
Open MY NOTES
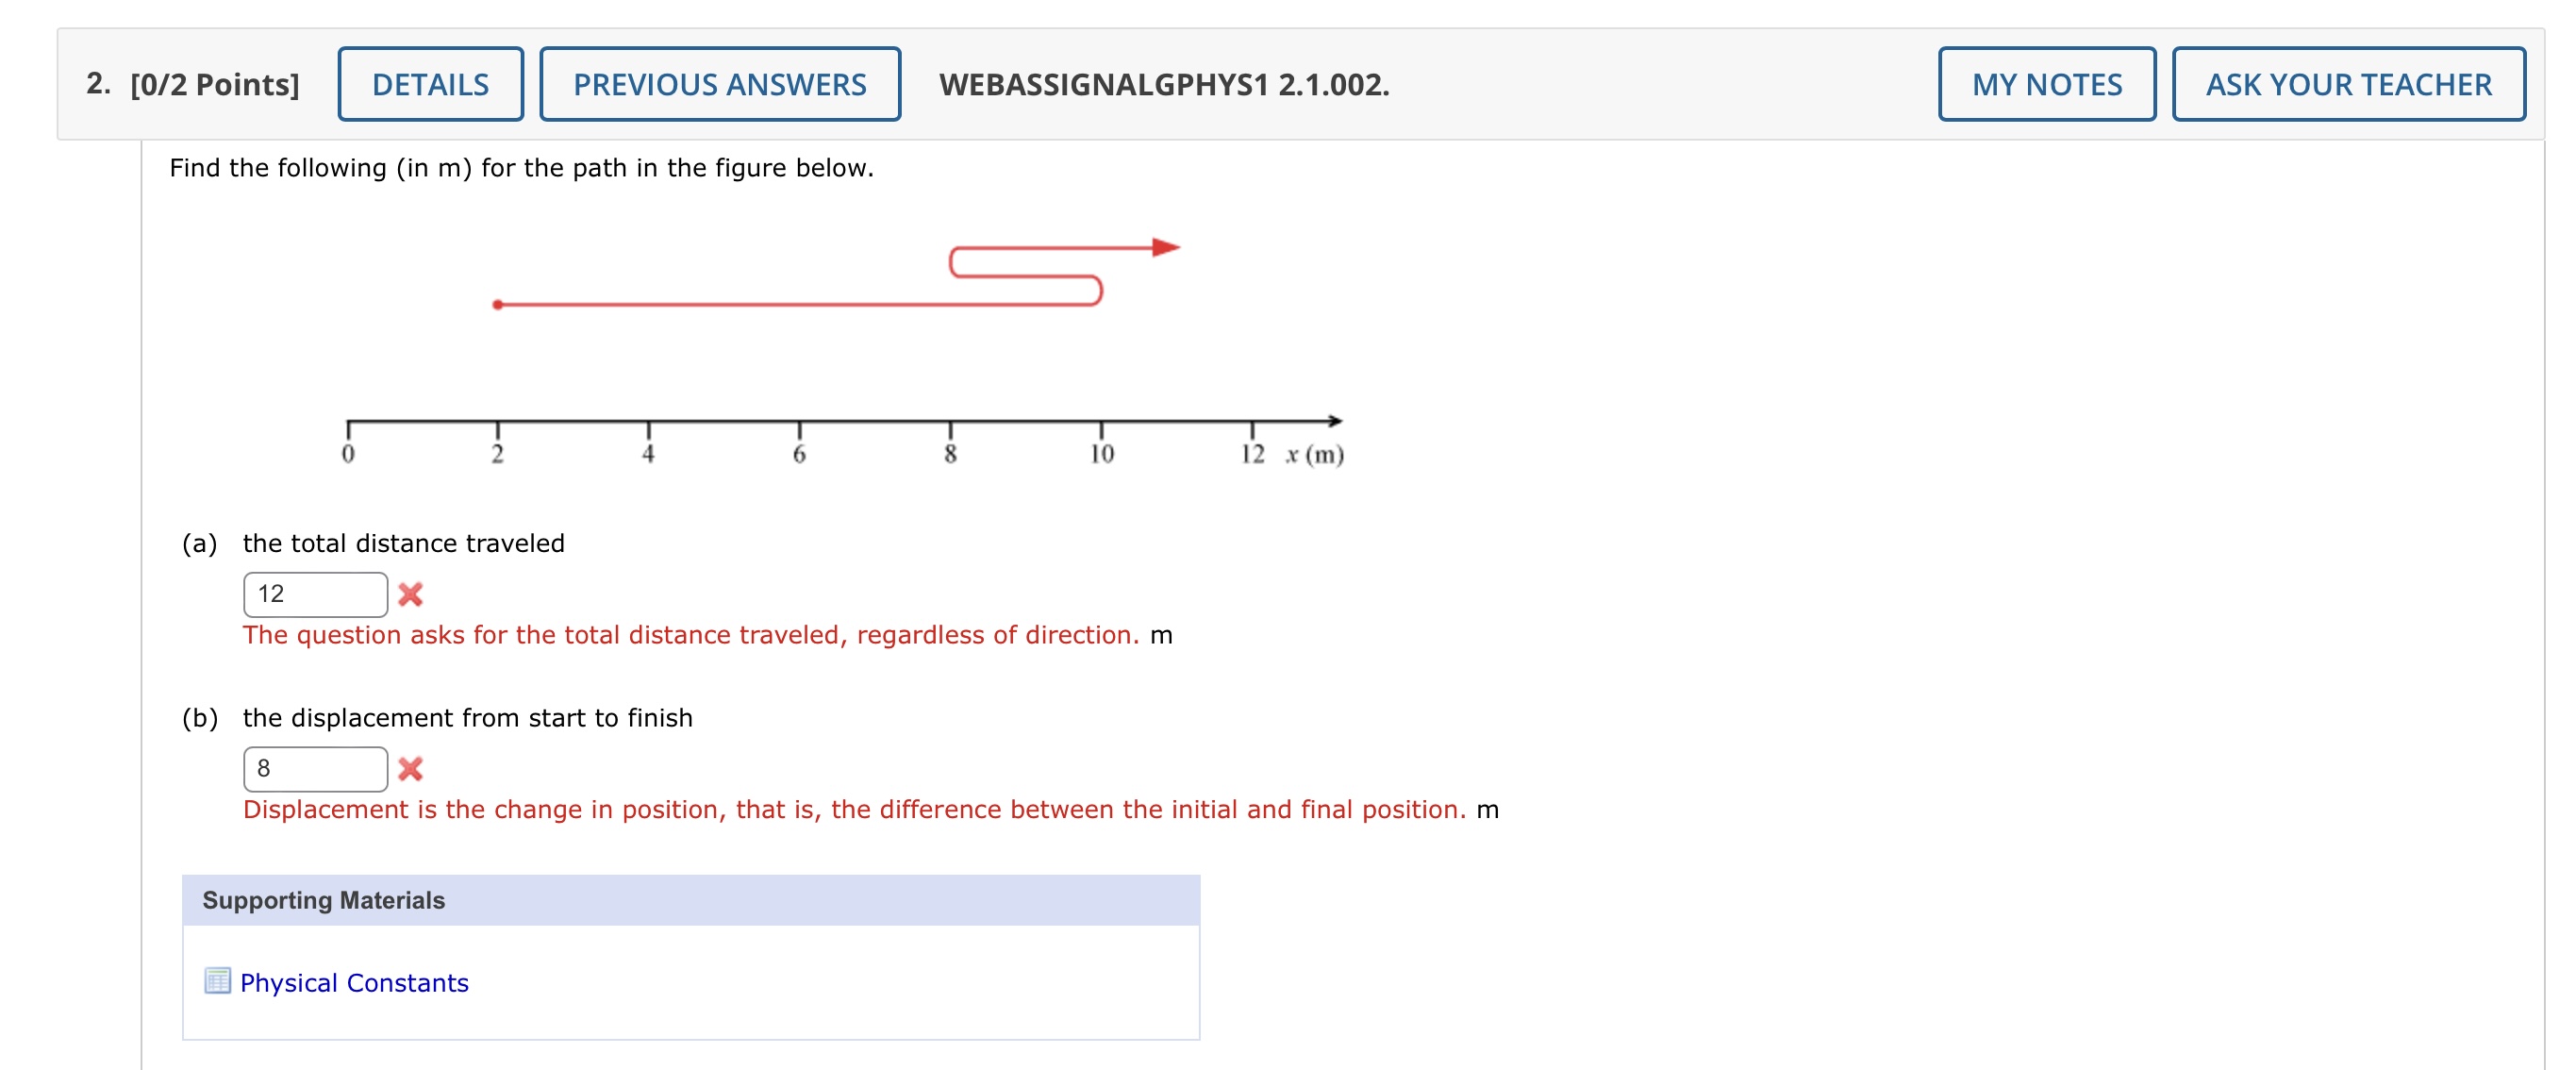[2046, 84]
